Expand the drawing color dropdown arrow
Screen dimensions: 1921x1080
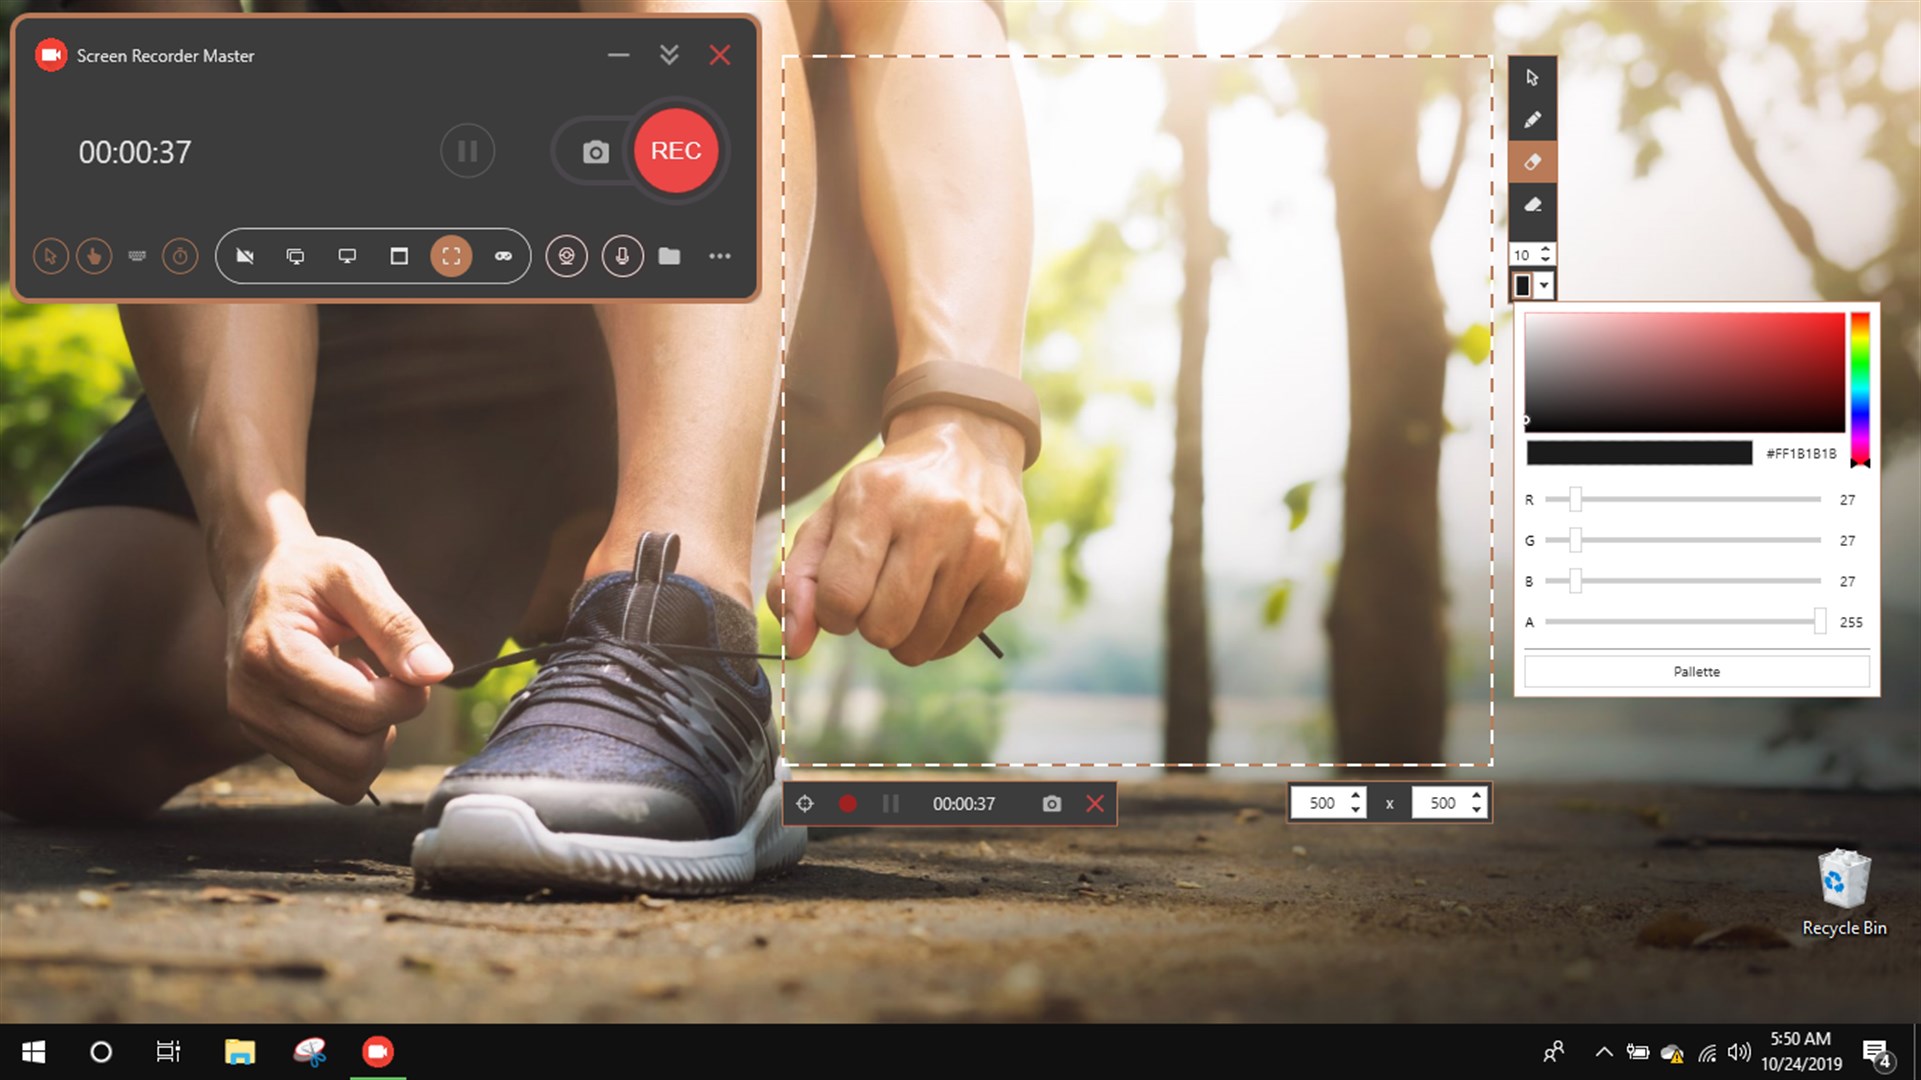tap(1544, 286)
